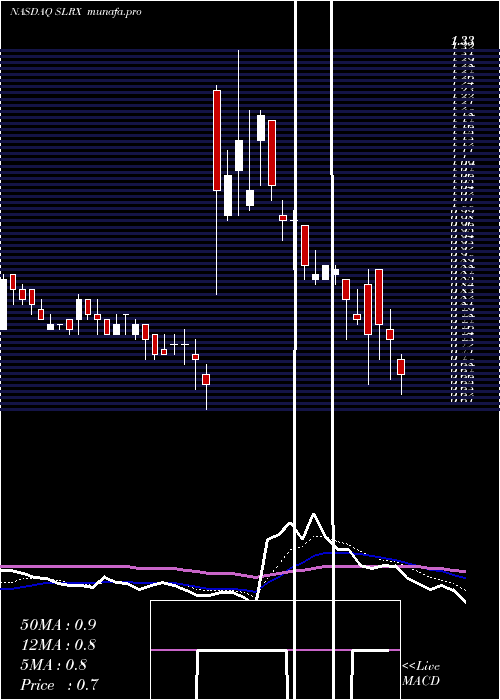
Task: Click the '12MA : 0.8' label
Action: tap(58, 645)
